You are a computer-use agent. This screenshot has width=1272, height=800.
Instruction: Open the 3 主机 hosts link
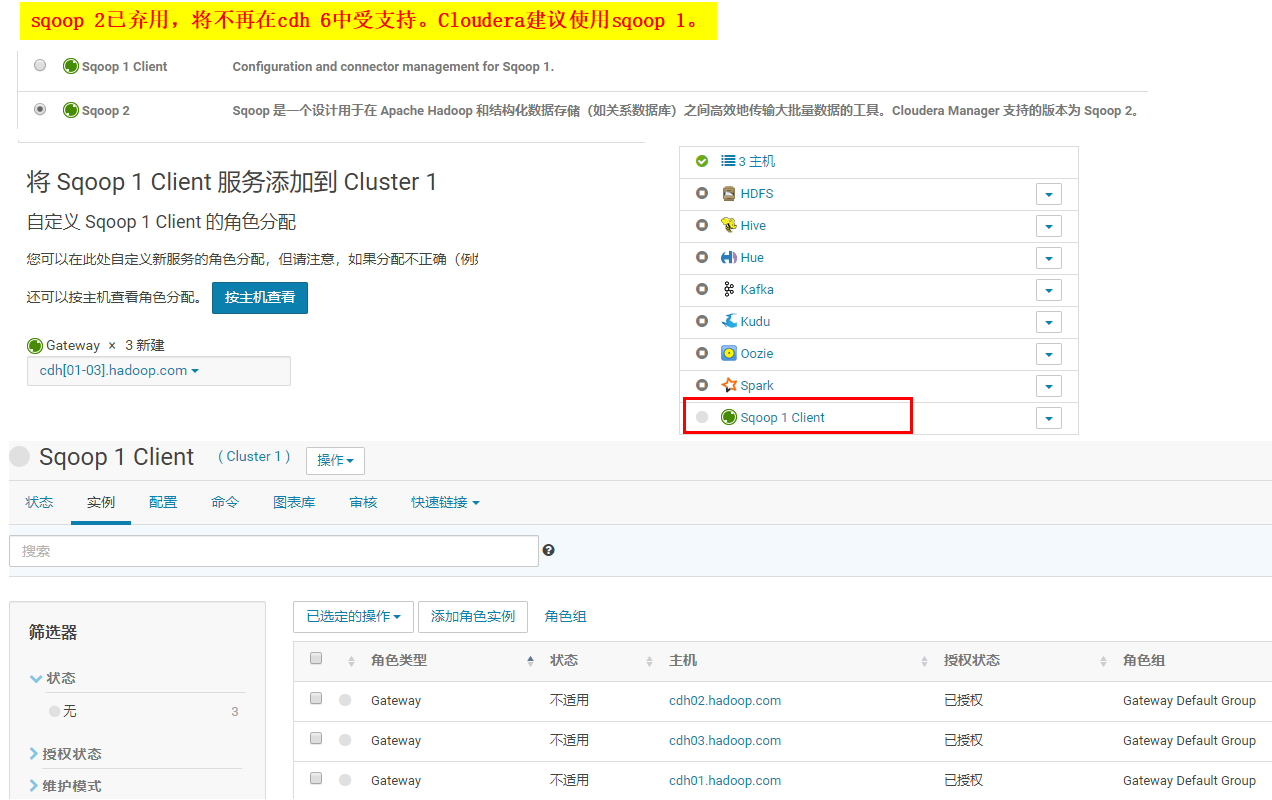[757, 161]
